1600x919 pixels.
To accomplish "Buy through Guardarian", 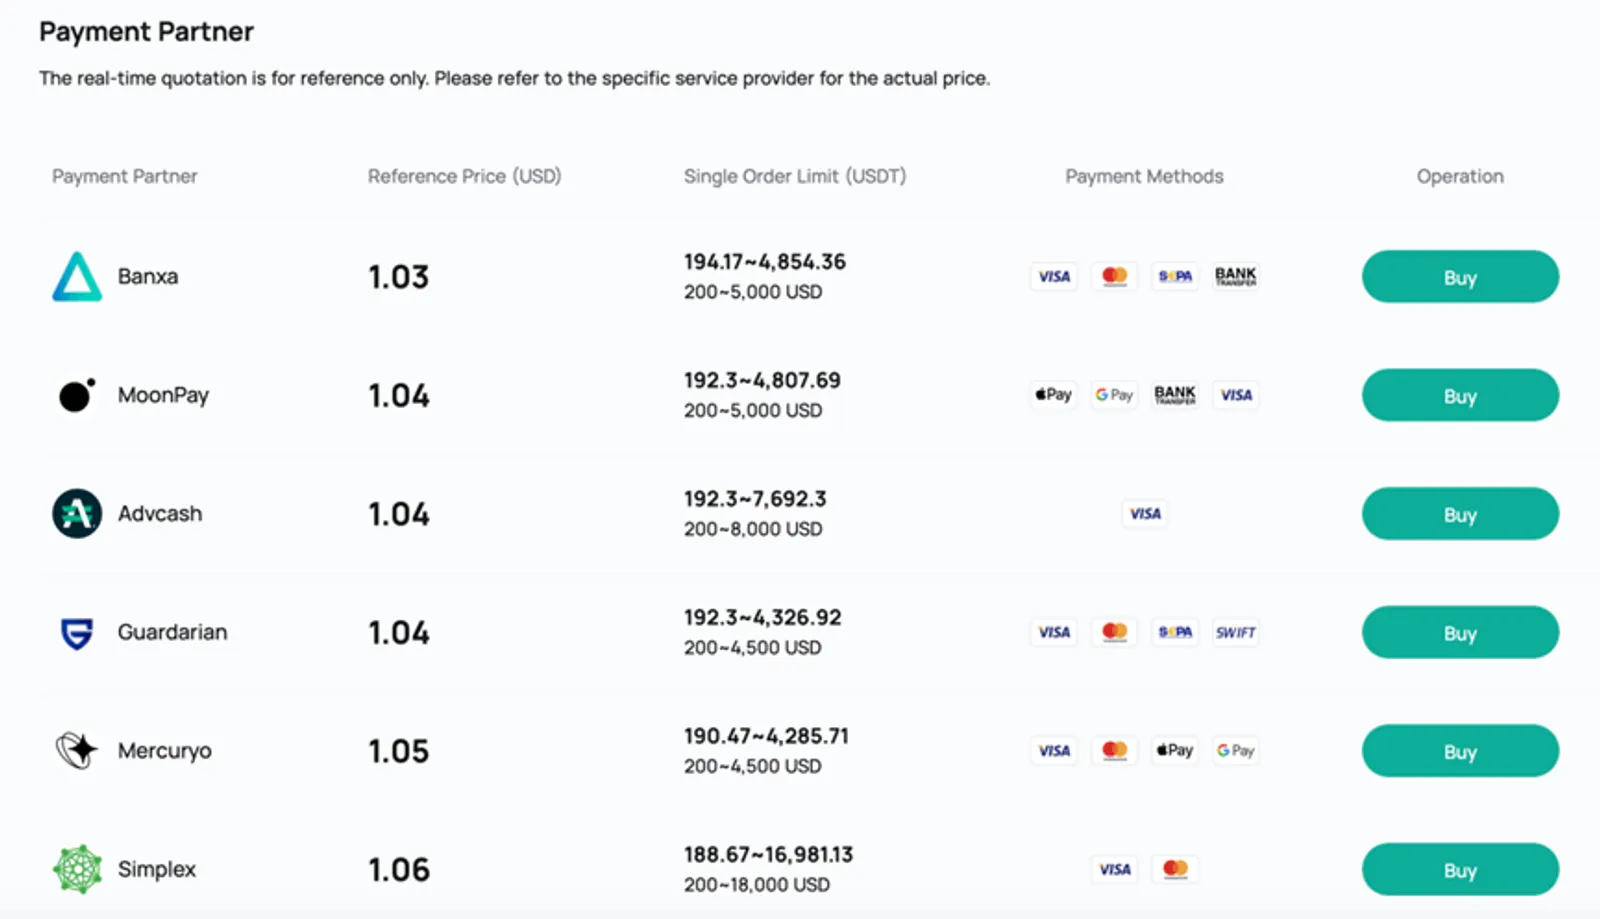I will (1460, 632).
